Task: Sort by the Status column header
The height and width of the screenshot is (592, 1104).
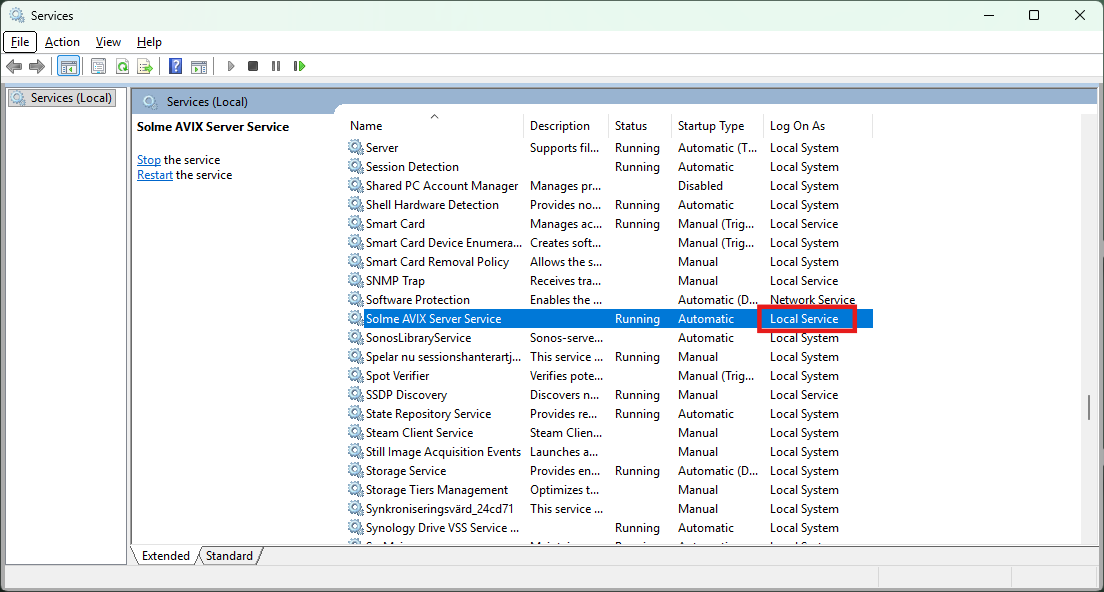Action: coord(639,125)
